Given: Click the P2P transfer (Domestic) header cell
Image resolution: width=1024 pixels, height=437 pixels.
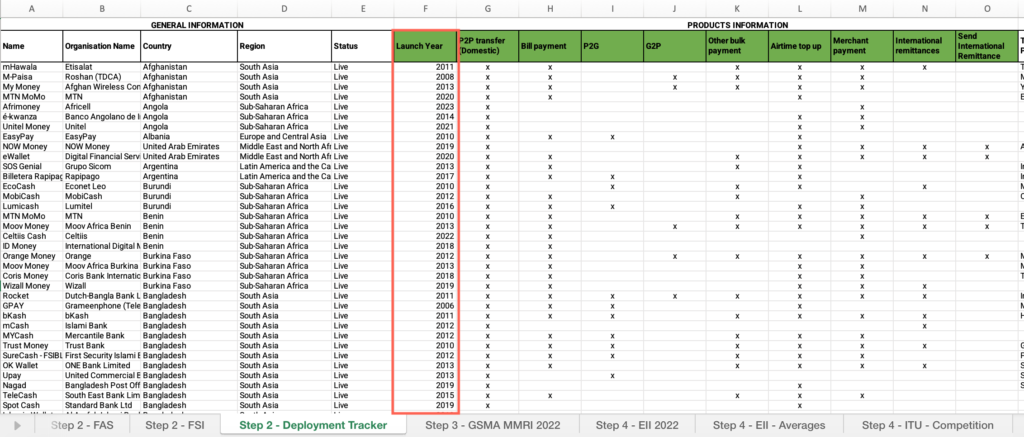Looking at the screenshot, I should coord(488,46).
